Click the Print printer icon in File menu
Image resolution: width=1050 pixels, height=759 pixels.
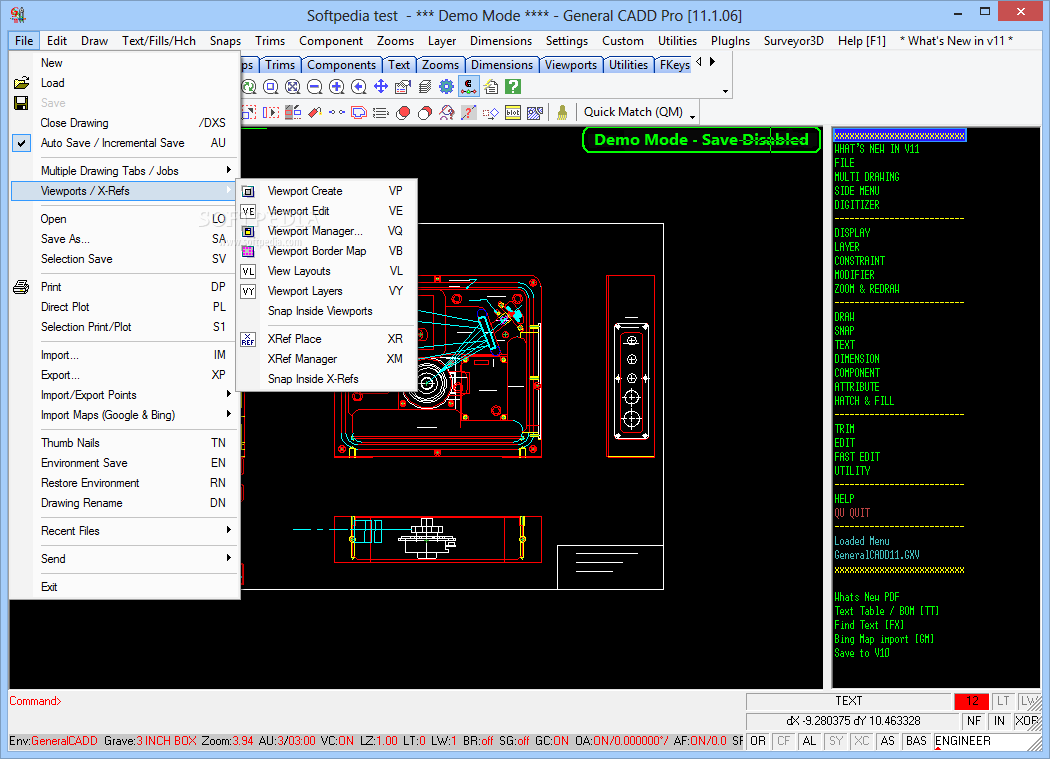[21, 287]
